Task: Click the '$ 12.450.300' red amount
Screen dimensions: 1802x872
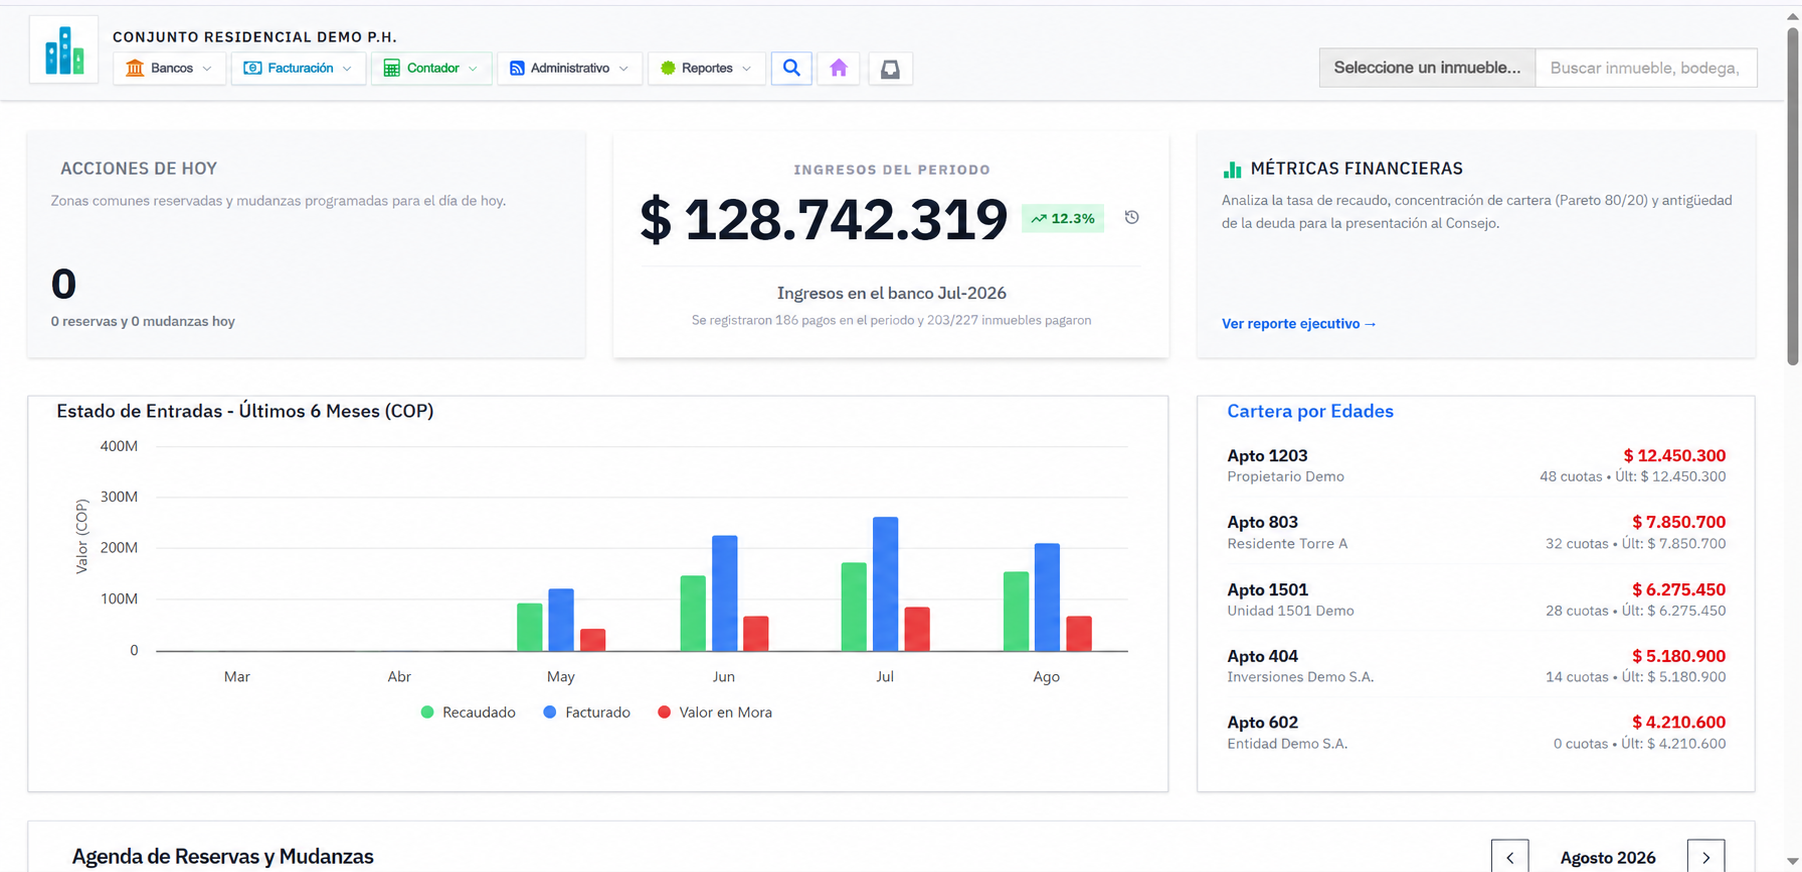Action: (1675, 456)
